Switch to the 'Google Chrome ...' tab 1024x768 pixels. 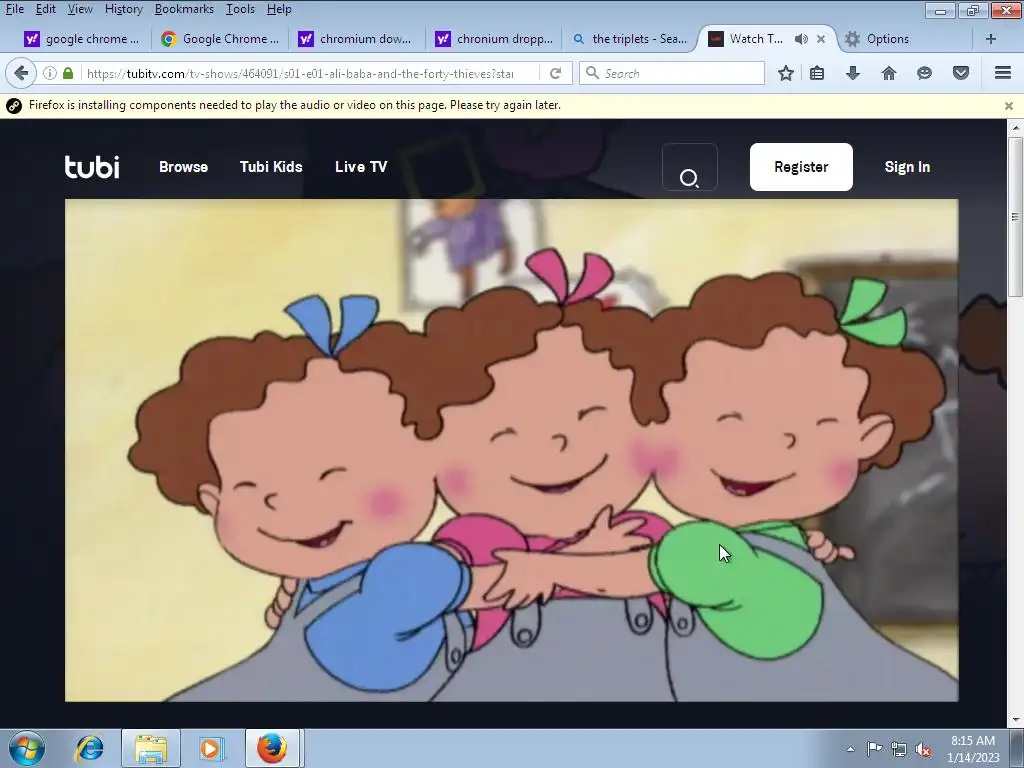tap(219, 39)
